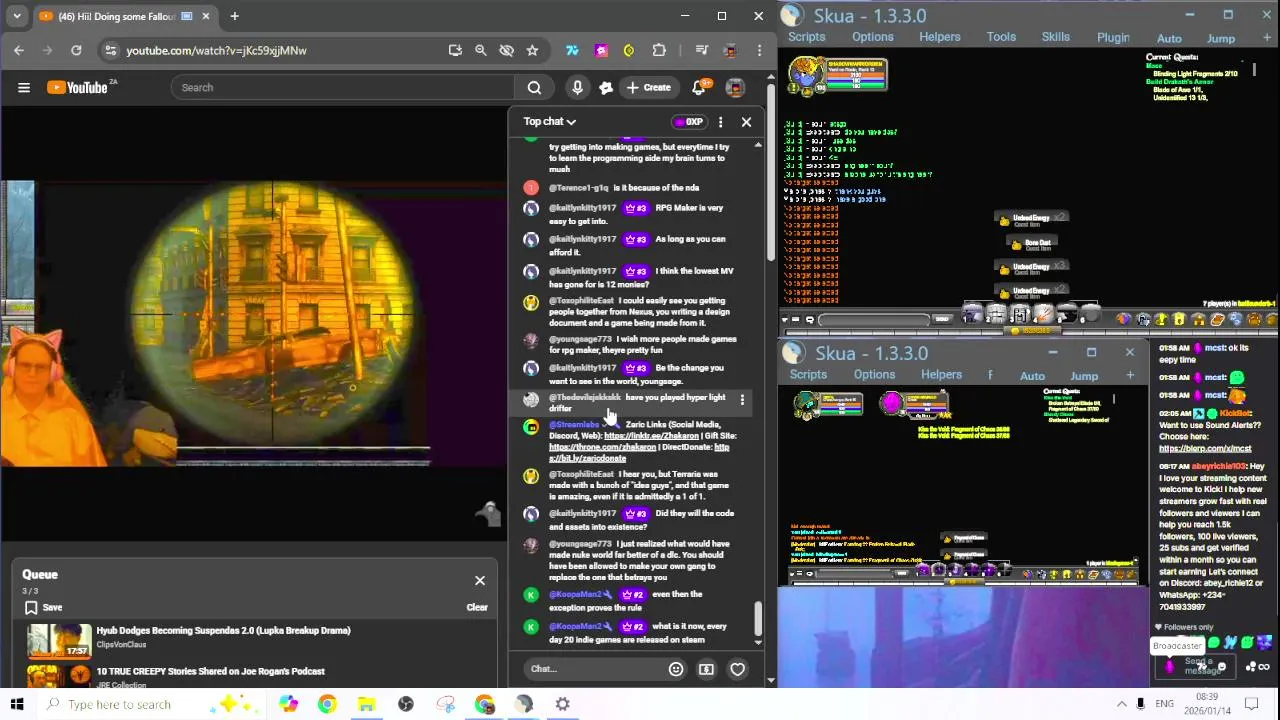Image resolution: width=1280 pixels, height=720 pixels.
Task: Expand the Top chat dropdown
Action: tap(550, 122)
